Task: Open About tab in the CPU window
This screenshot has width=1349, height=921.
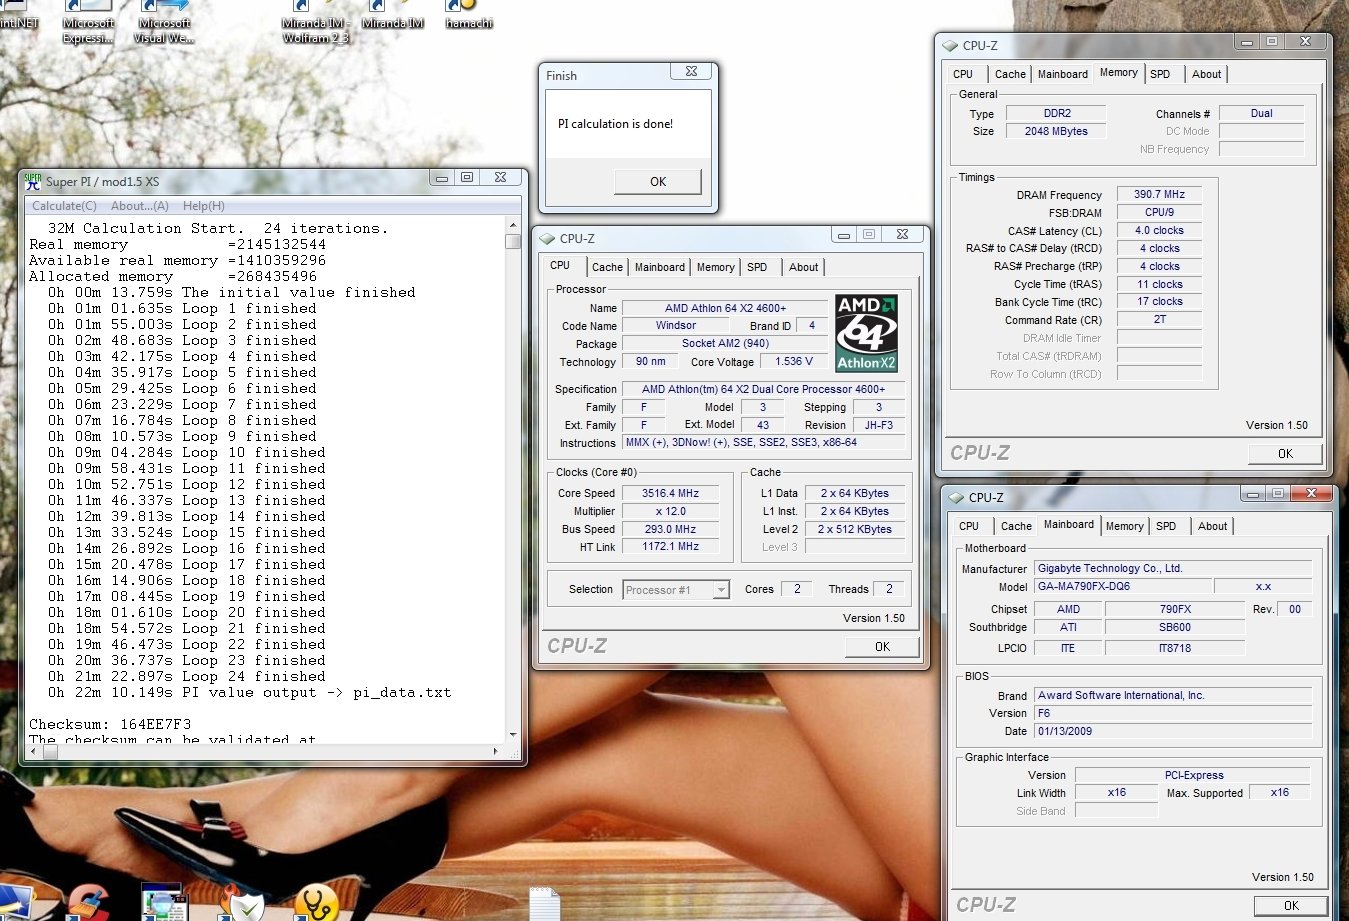Action: (x=803, y=267)
